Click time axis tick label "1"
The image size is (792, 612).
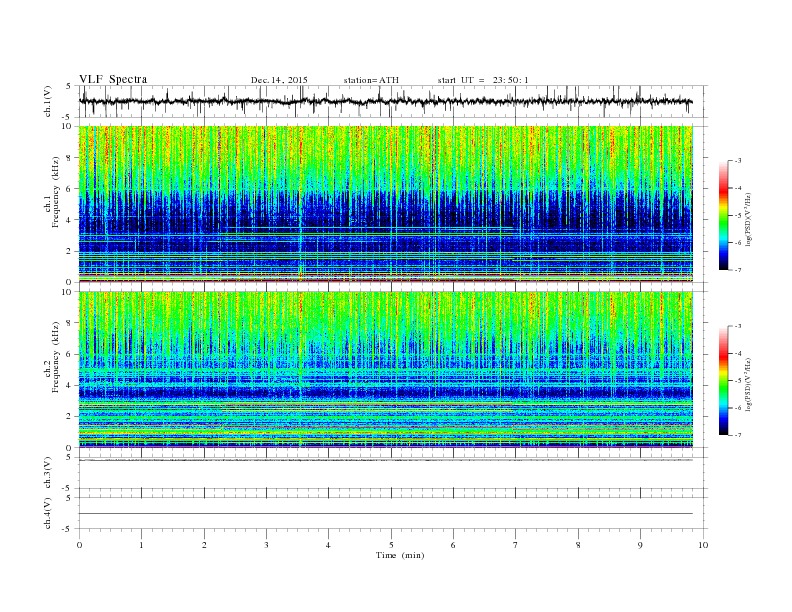[x=142, y=545]
